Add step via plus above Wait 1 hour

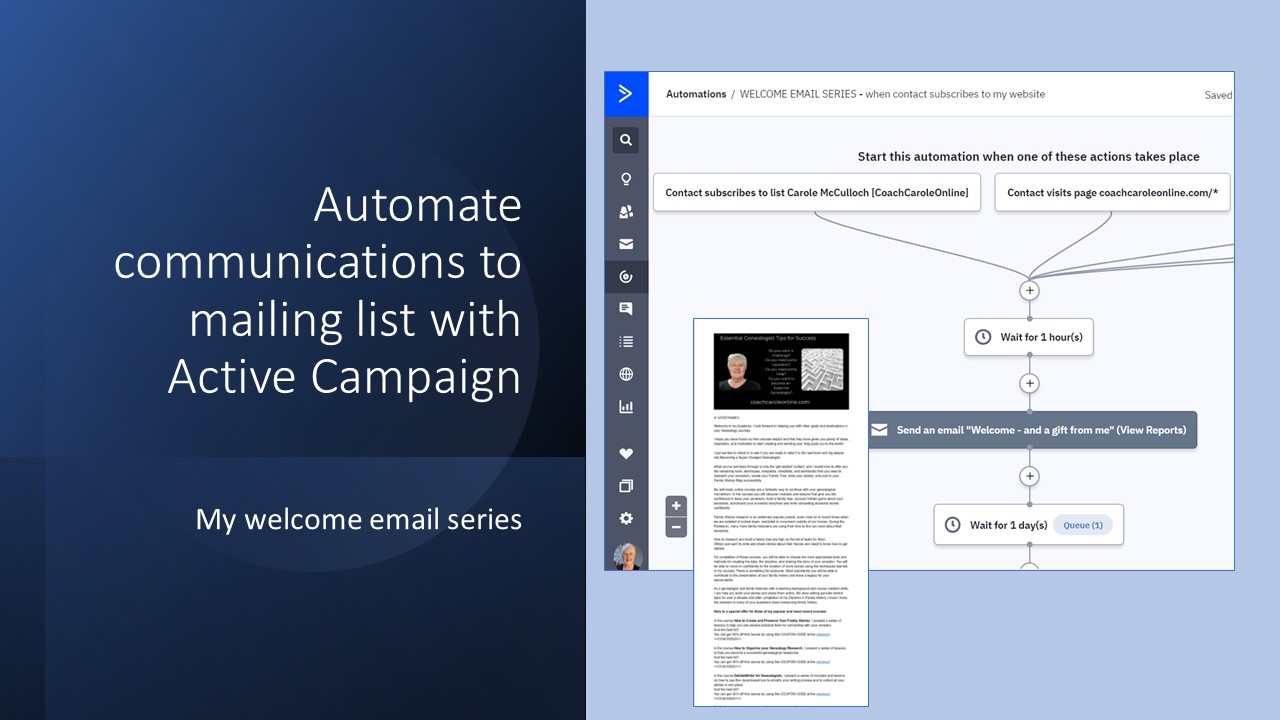1029,291
